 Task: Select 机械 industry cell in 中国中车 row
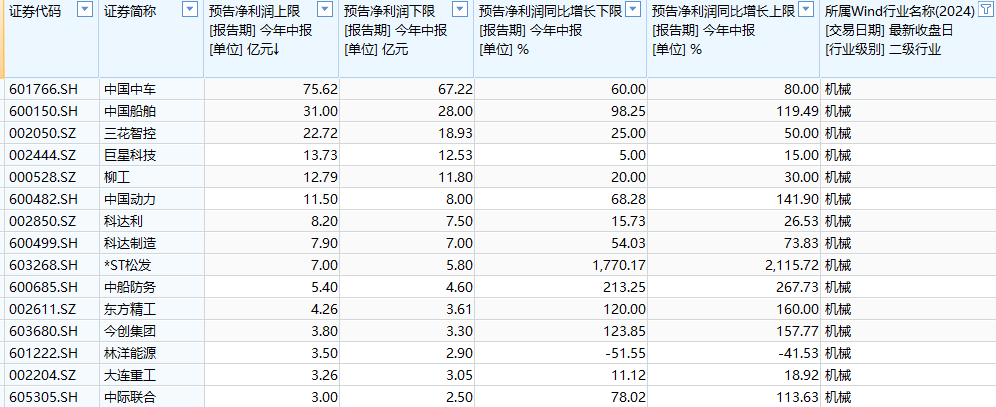click(x=838, y=89)
